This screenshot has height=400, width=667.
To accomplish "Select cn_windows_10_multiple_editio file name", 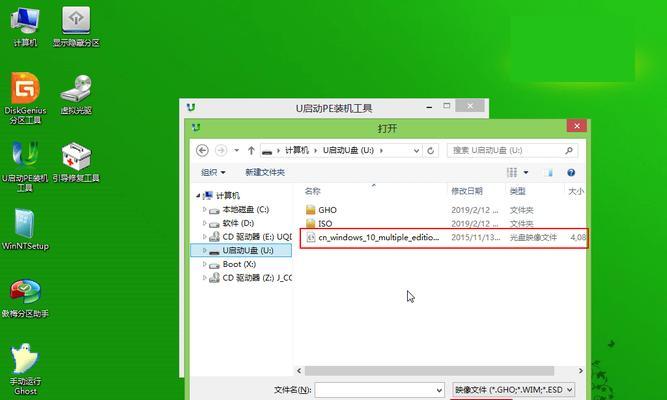I will 379,237.
